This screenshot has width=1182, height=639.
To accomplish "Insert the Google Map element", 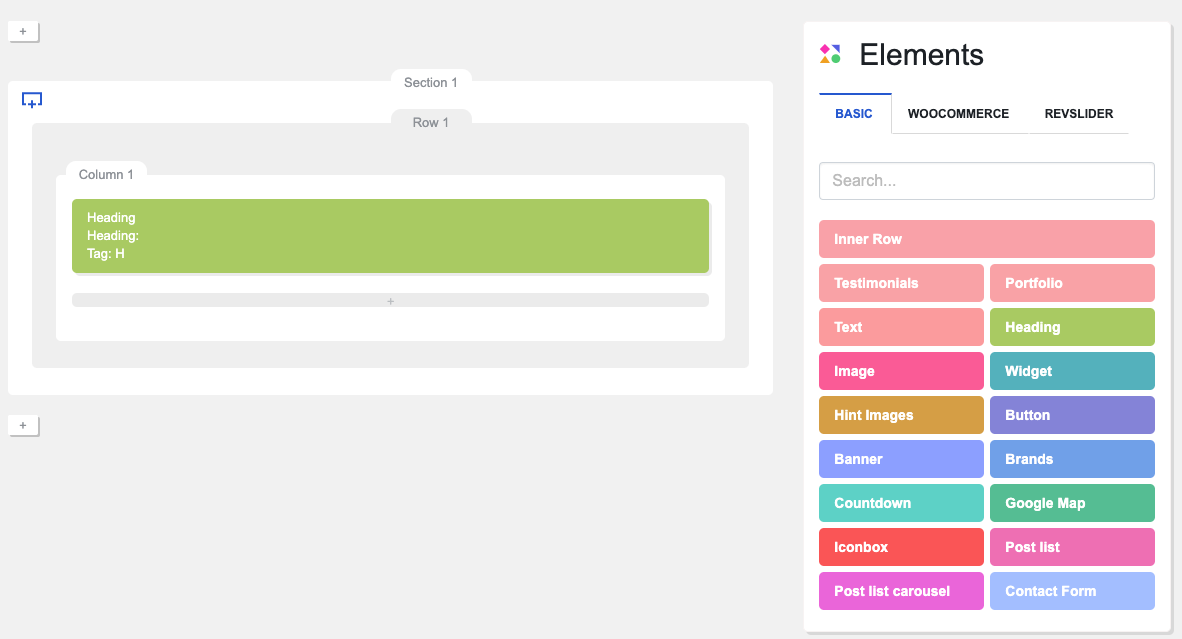I will tap(1072, 503).
